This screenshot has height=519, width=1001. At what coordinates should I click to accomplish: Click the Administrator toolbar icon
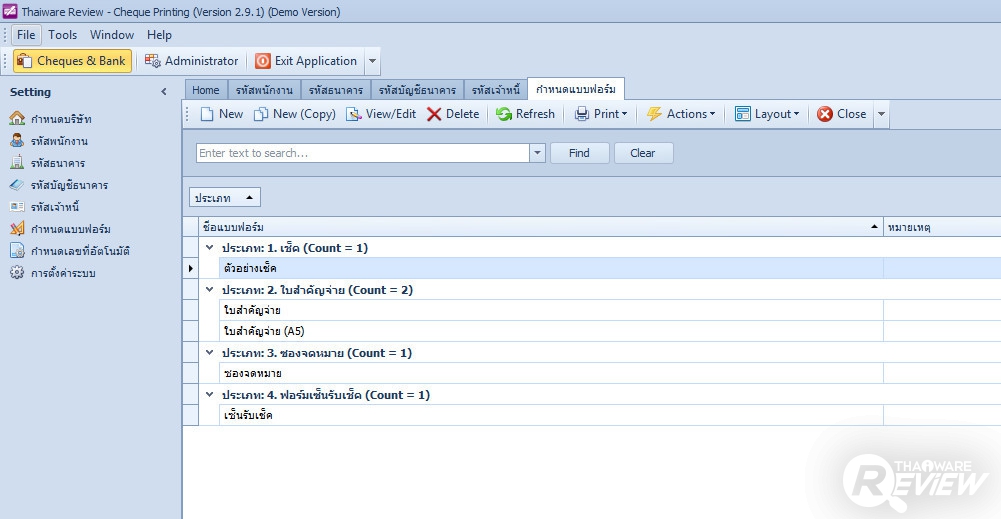[153, 61]
